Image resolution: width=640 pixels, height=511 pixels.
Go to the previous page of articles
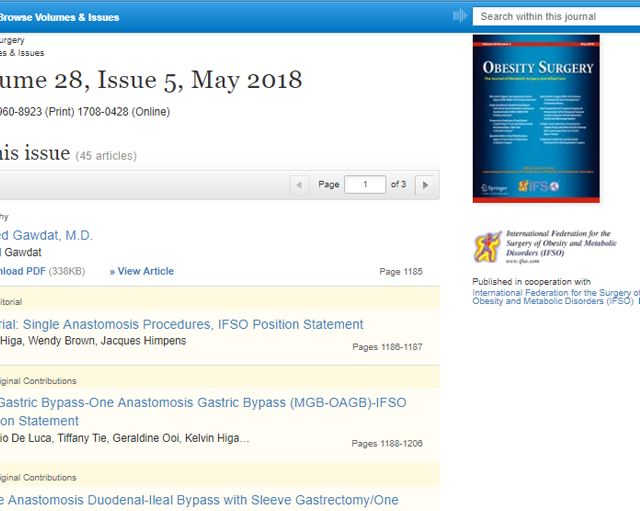(x=300, y=185)
